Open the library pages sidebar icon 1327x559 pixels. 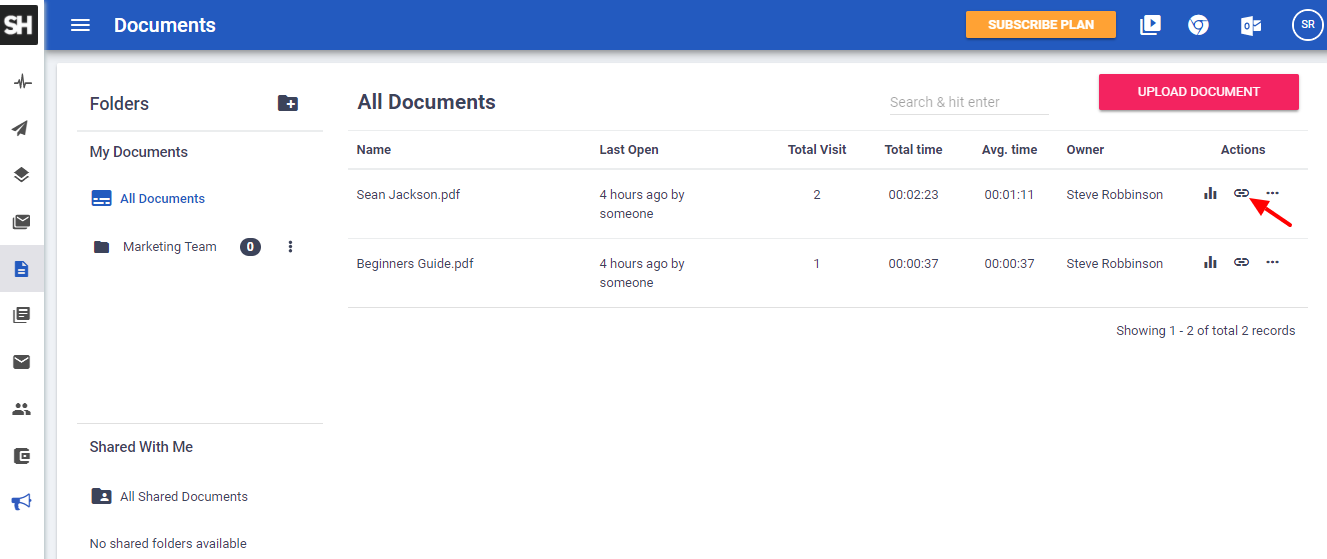pos(21,315)
